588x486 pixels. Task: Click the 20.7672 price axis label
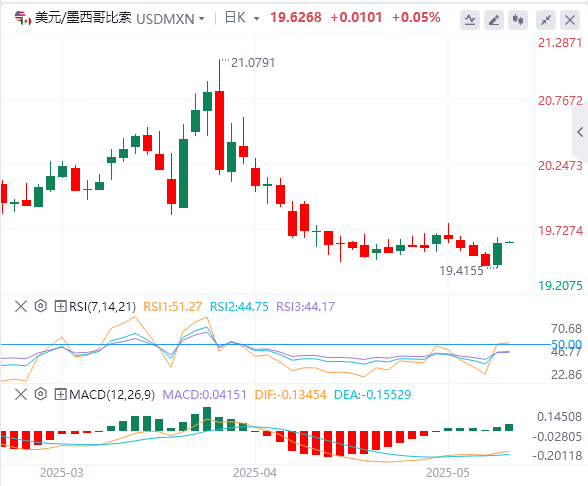click(x=560, y=100)
